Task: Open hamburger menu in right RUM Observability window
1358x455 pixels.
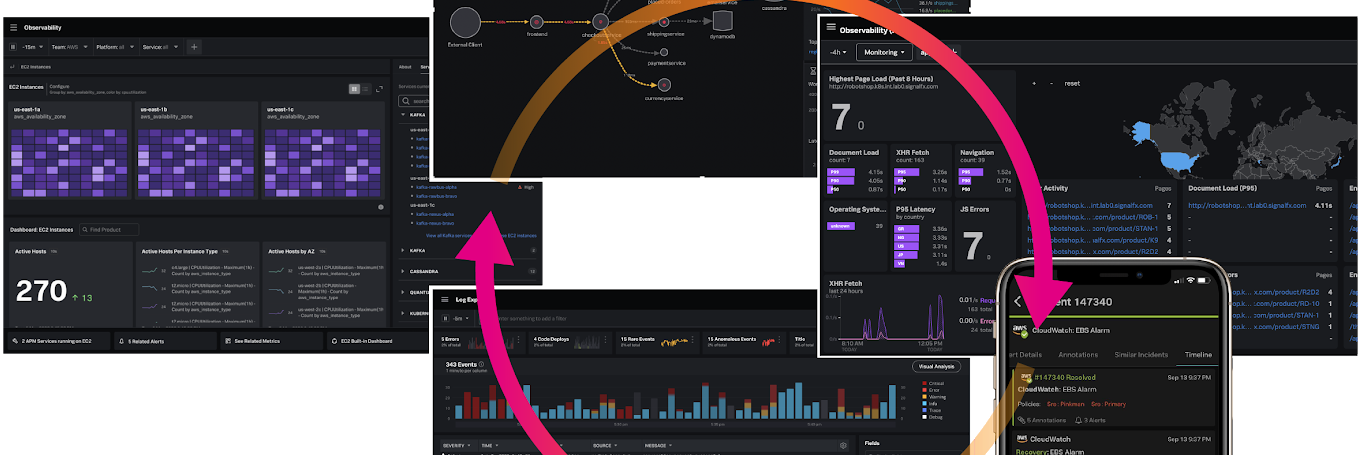Action: point(831,28)
